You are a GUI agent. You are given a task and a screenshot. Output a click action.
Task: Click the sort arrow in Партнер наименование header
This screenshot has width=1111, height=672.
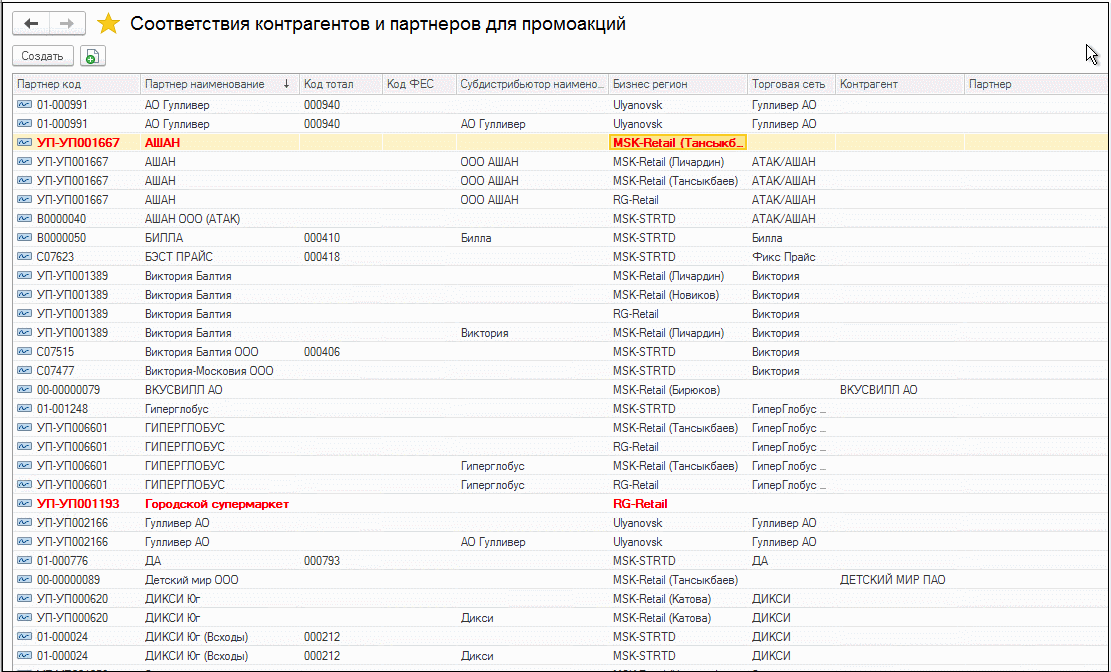(287, 85)
